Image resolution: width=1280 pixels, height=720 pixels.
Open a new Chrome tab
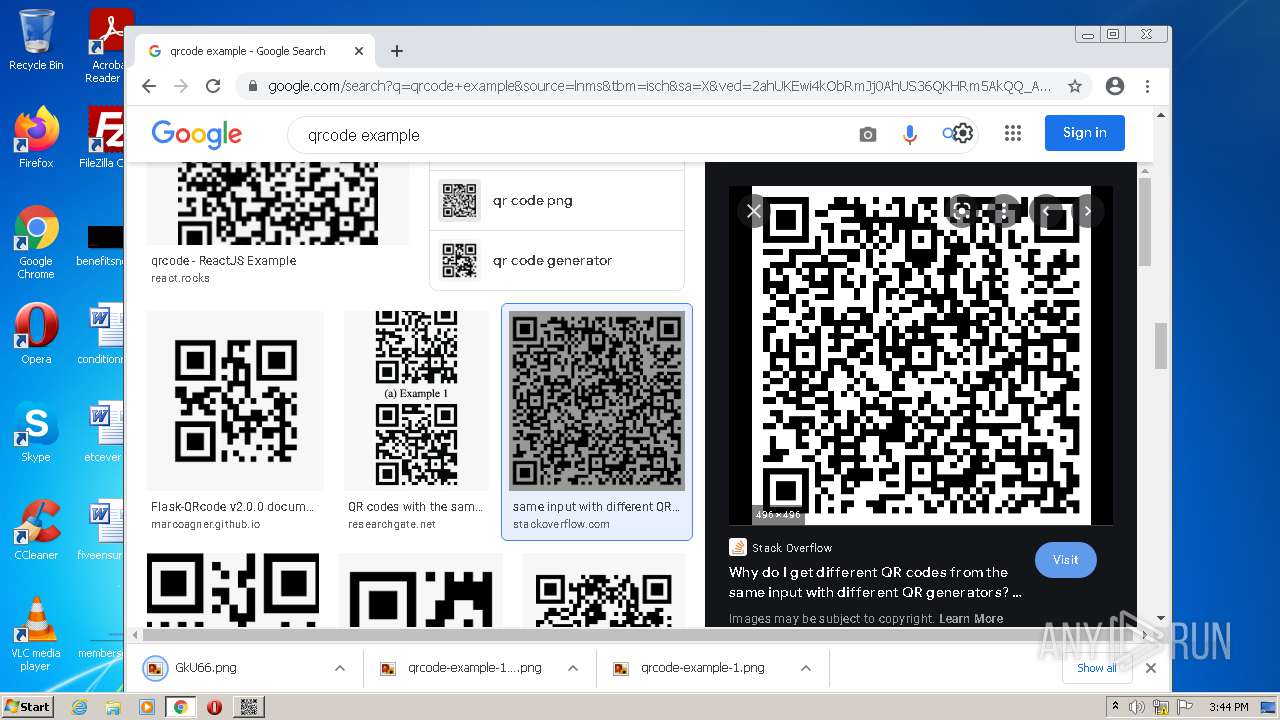pos(397,51)
